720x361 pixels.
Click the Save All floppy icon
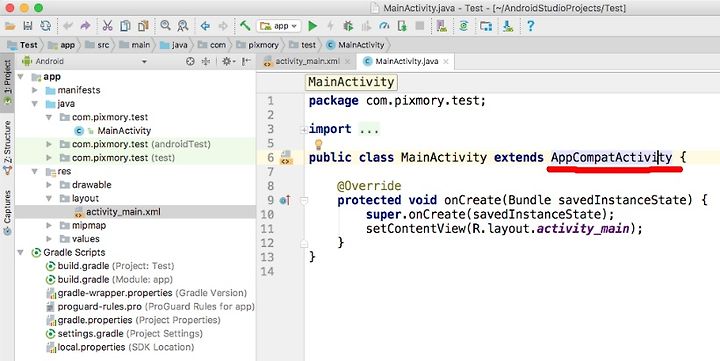[28, 26]
